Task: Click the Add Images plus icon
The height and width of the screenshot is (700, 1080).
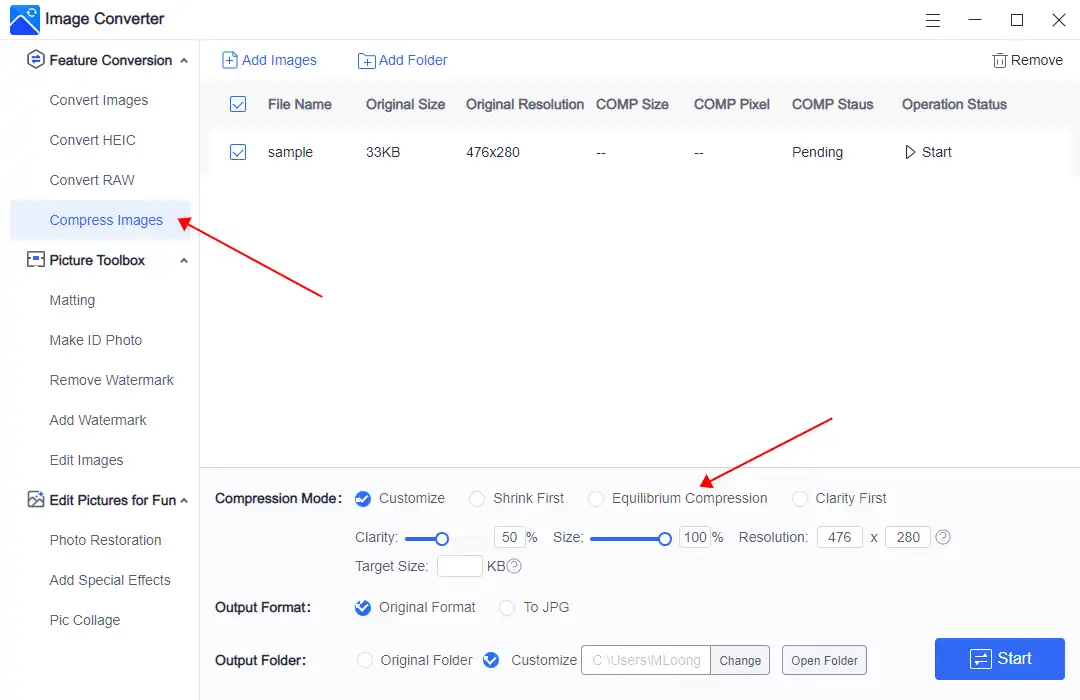Action: pyautogui.click(x=229, y=61)
